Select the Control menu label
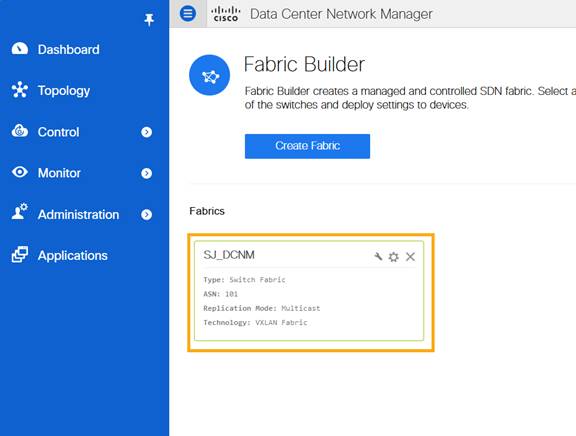Image resolution: width=576 pixels, height=436 pixels. pyautogui.click(x=58, y=132)
